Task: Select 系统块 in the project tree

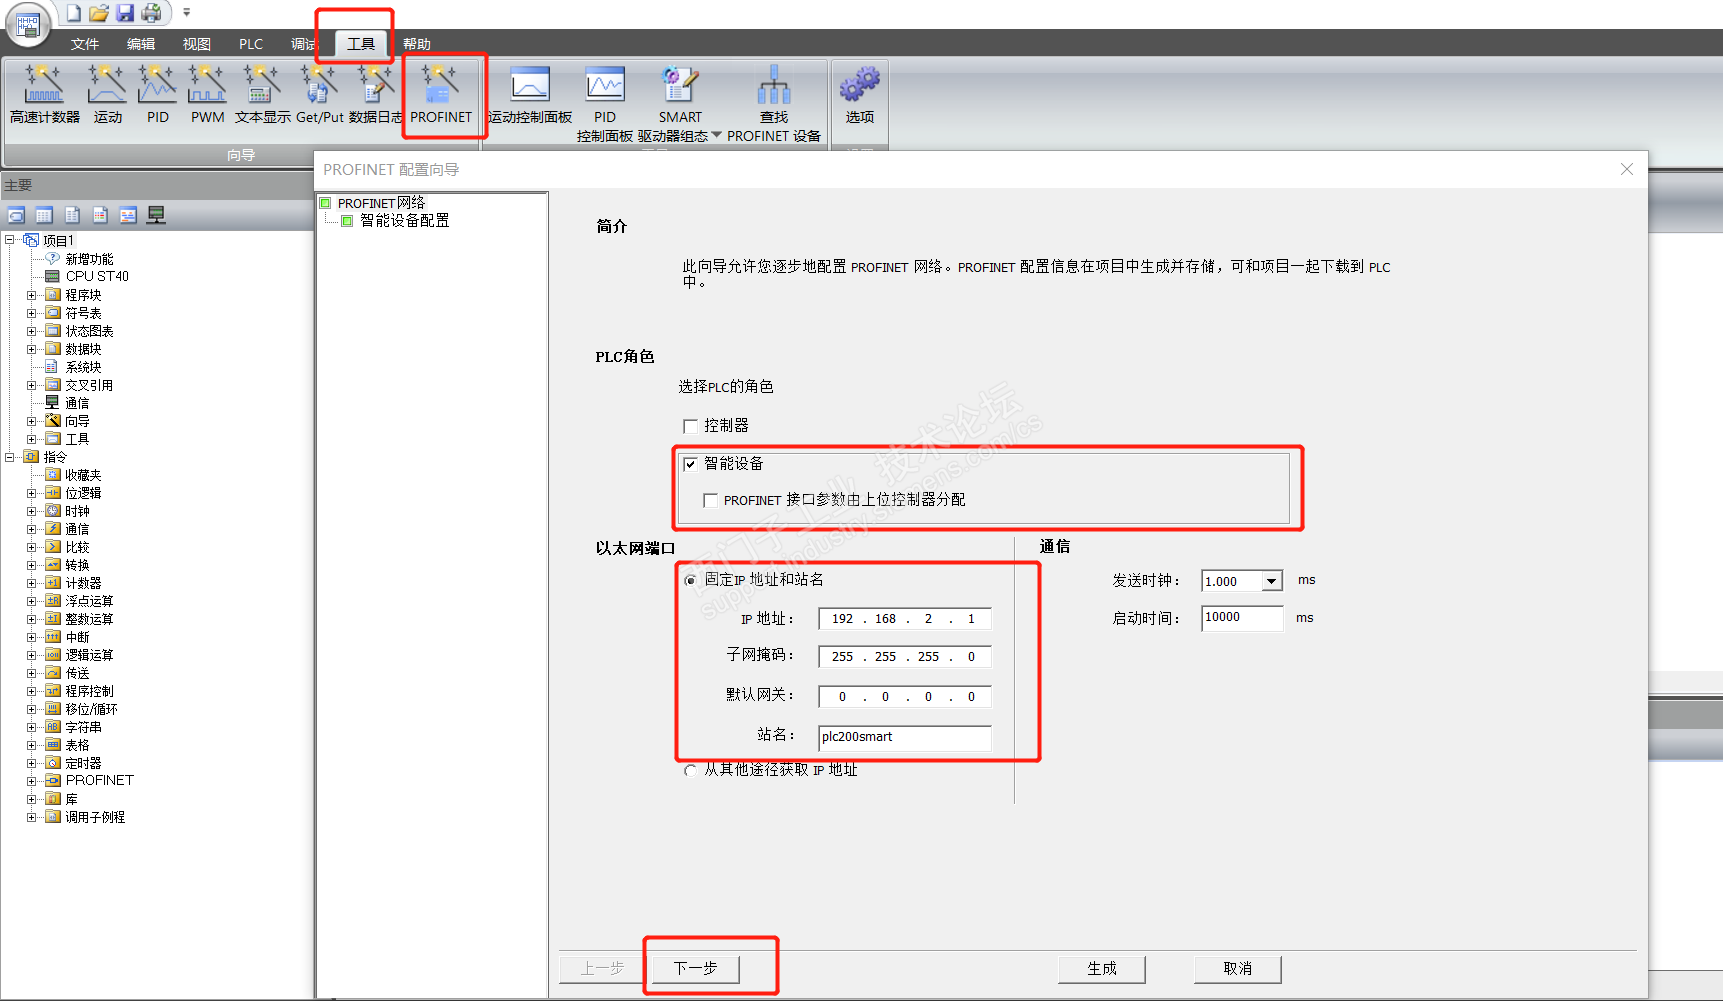Action: (83, 367)
